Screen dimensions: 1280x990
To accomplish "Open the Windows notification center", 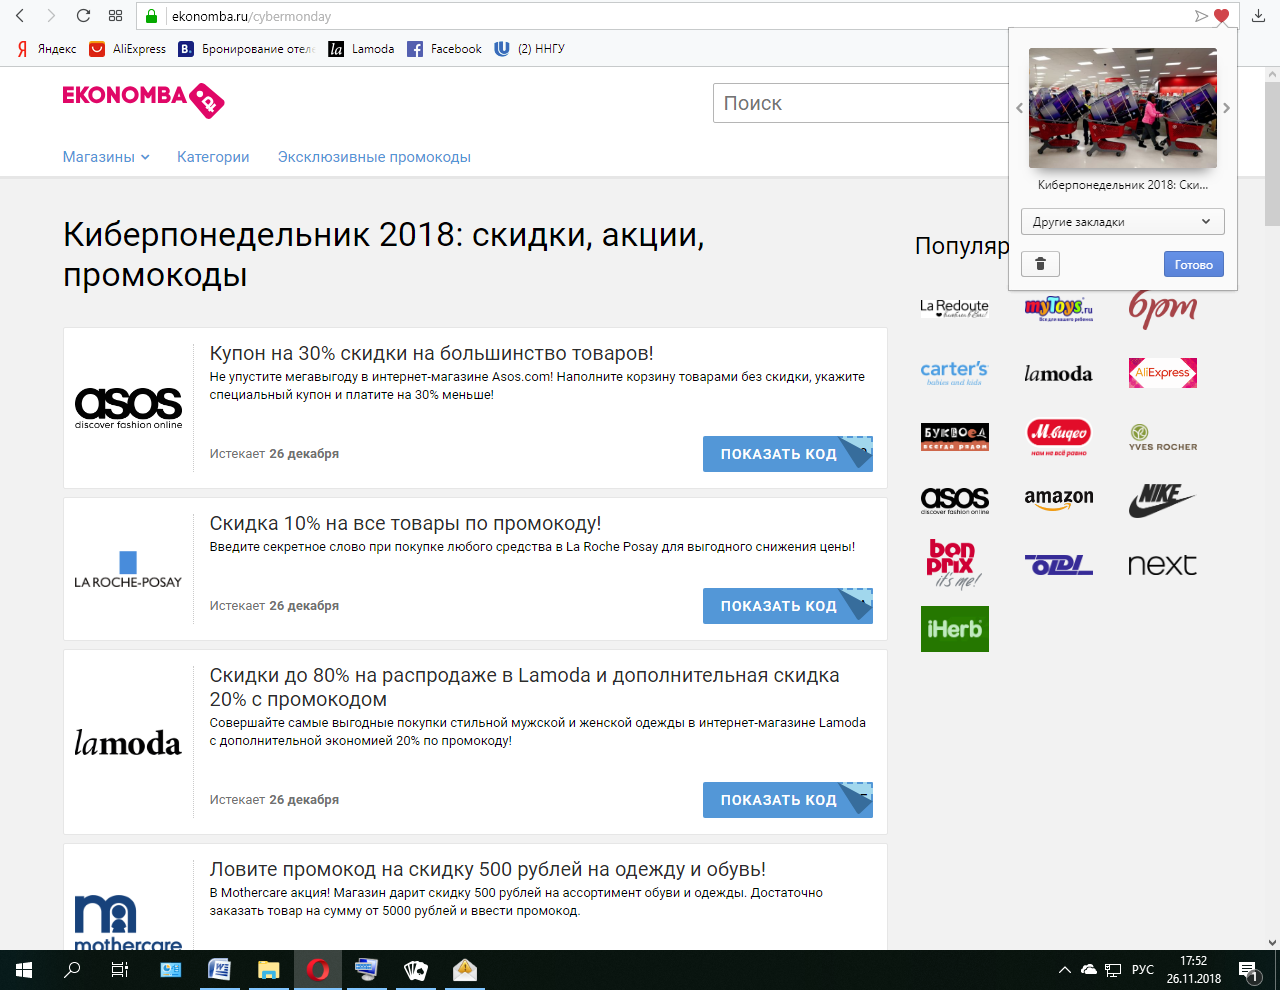I will pyautogui.click(x=1249, y=970).
